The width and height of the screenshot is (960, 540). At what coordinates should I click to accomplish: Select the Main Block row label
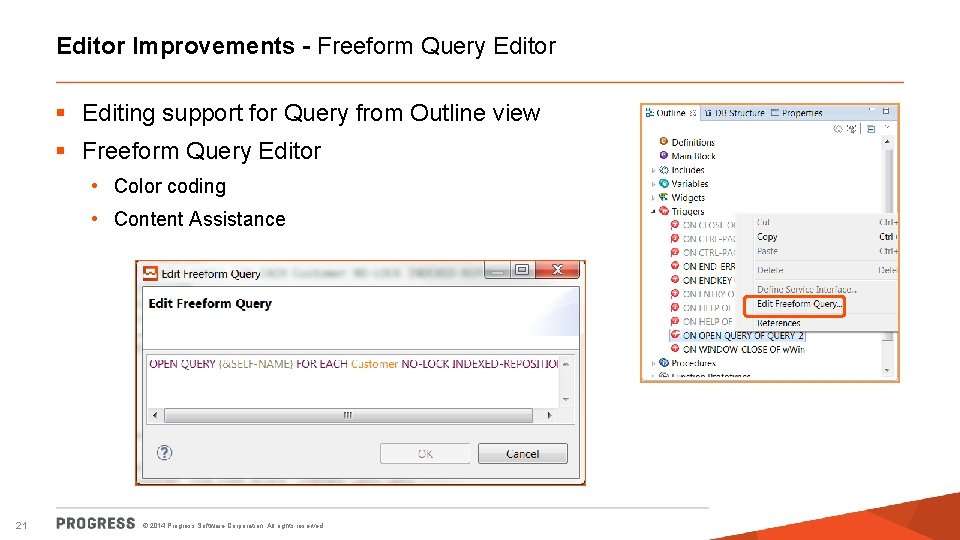point(693,156)
